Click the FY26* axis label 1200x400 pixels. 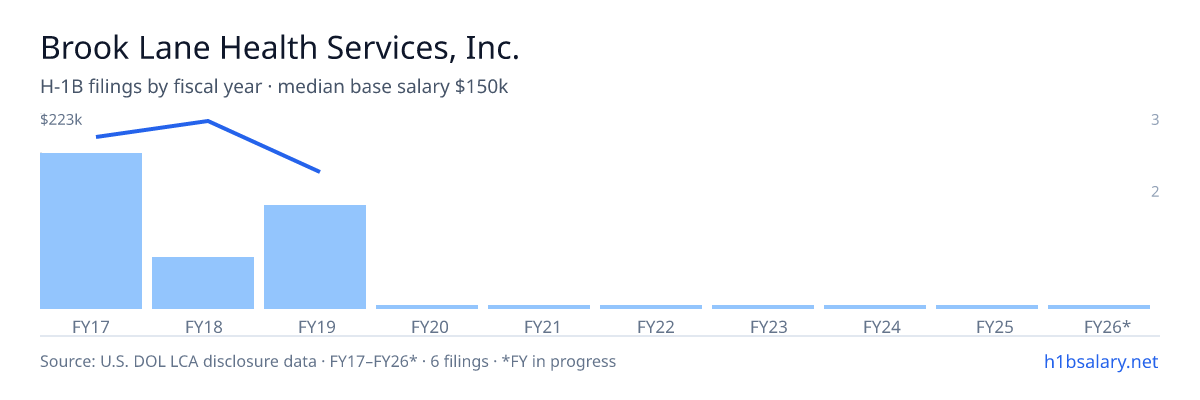click(x=1099, y=327)
